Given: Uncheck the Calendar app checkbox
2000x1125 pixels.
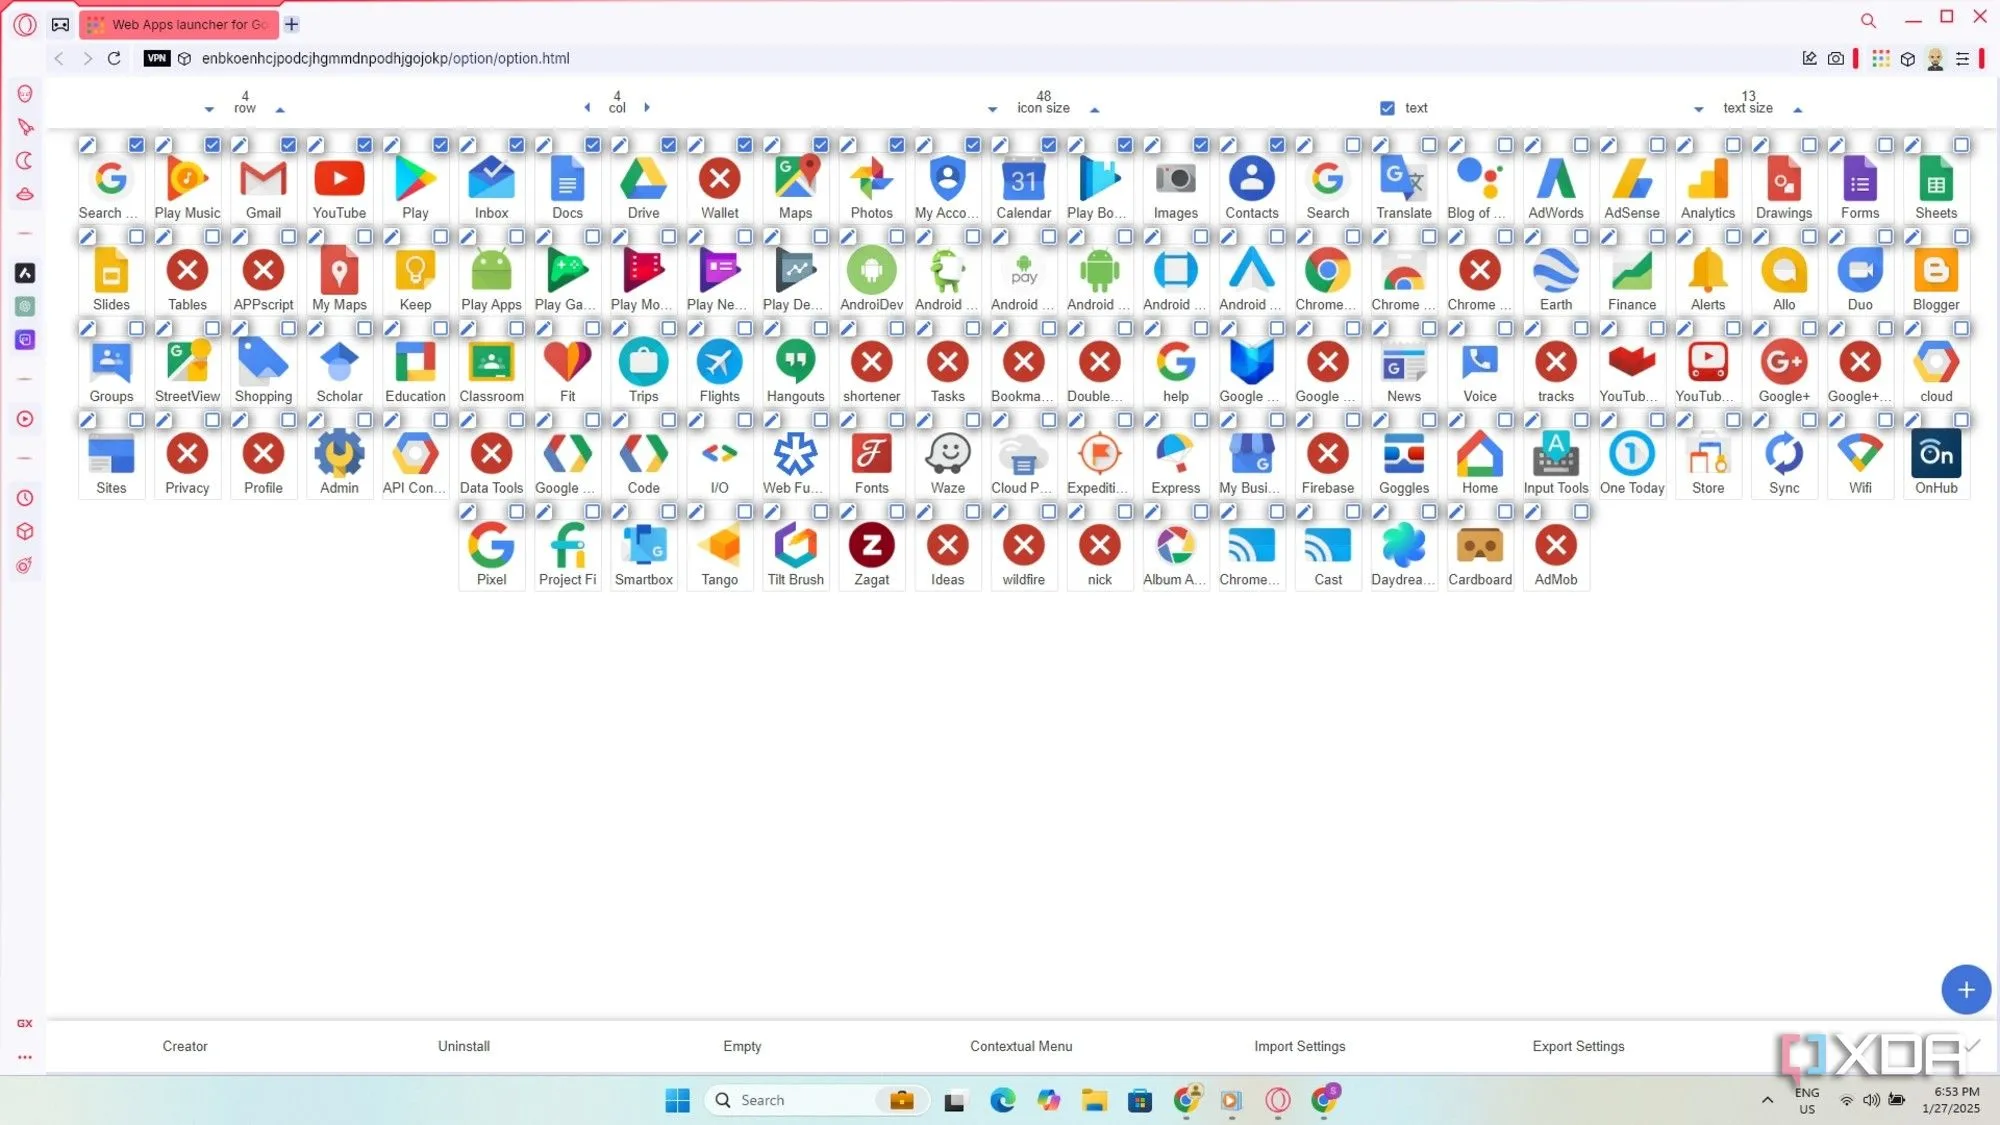Looking at the screenshot, I should (x=1048, y=145).
